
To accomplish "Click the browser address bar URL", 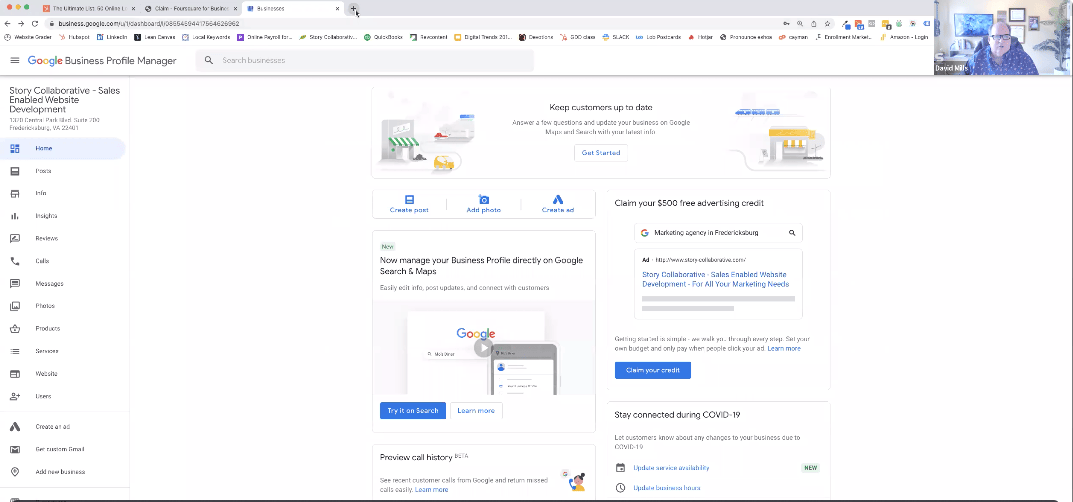I will (x=148, y=23).
